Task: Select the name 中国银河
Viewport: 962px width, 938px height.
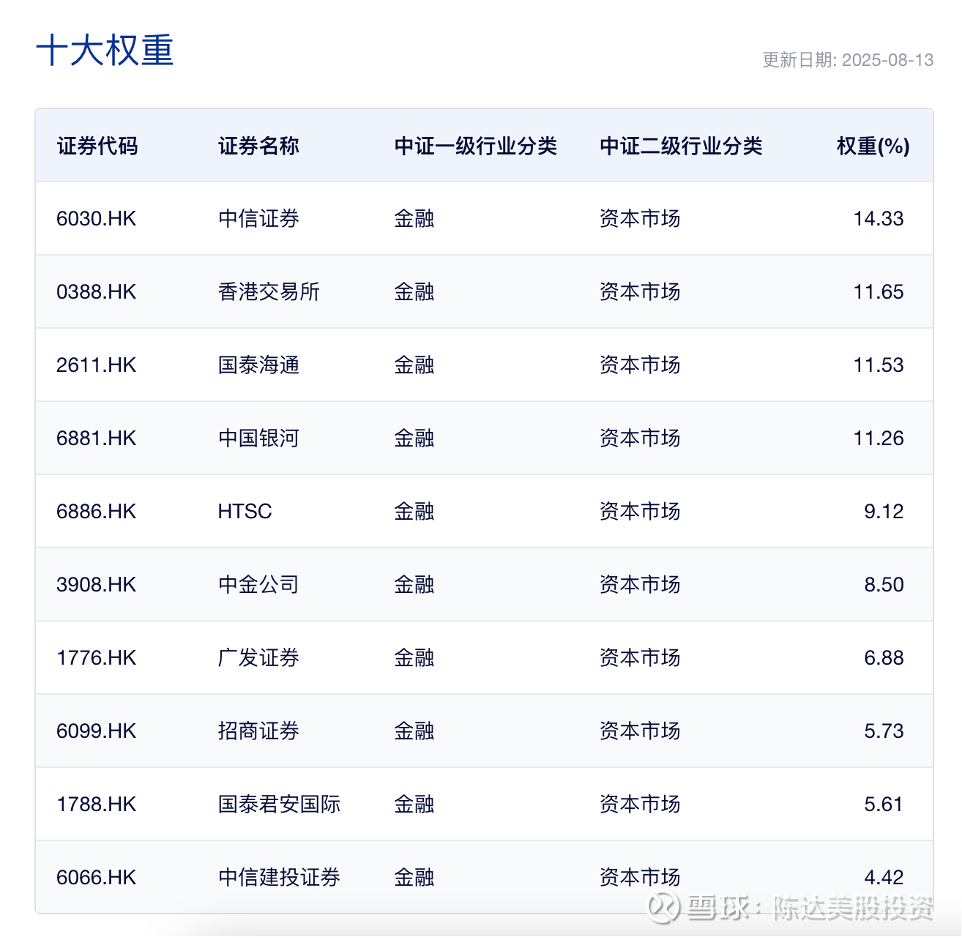Action: click(258, 438)
